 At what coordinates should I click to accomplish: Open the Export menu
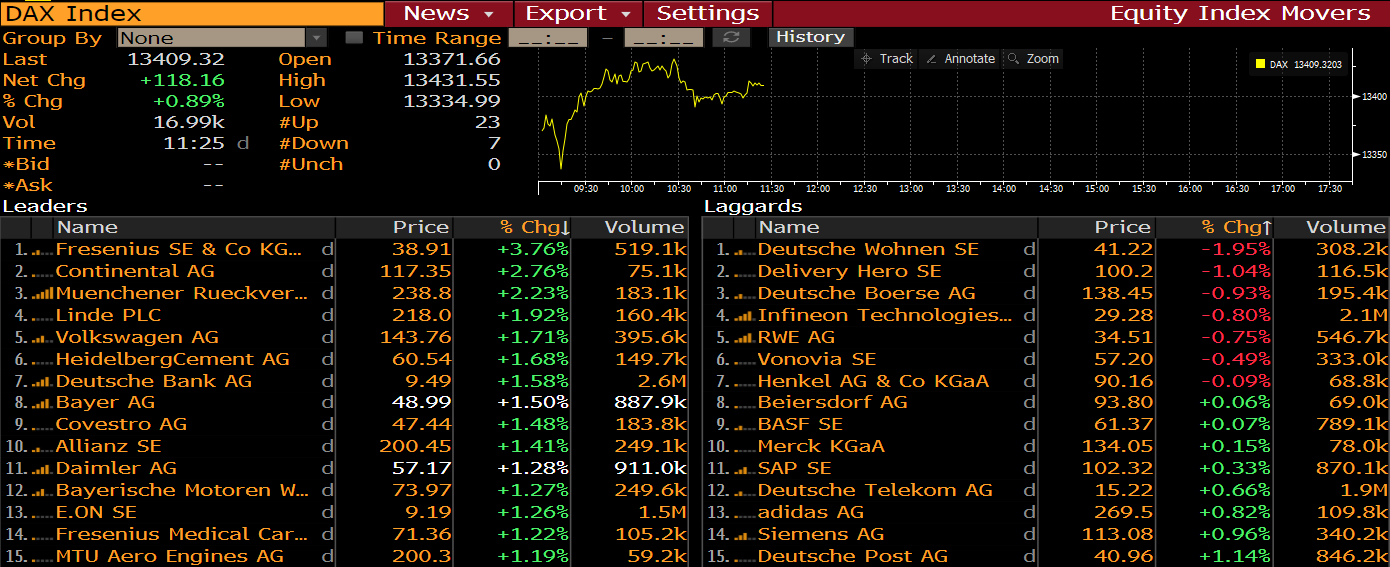point(578,13)
